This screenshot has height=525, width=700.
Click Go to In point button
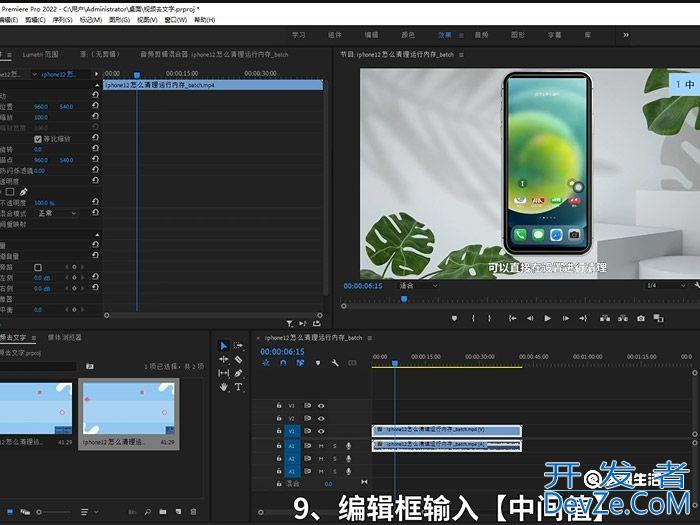512,318
